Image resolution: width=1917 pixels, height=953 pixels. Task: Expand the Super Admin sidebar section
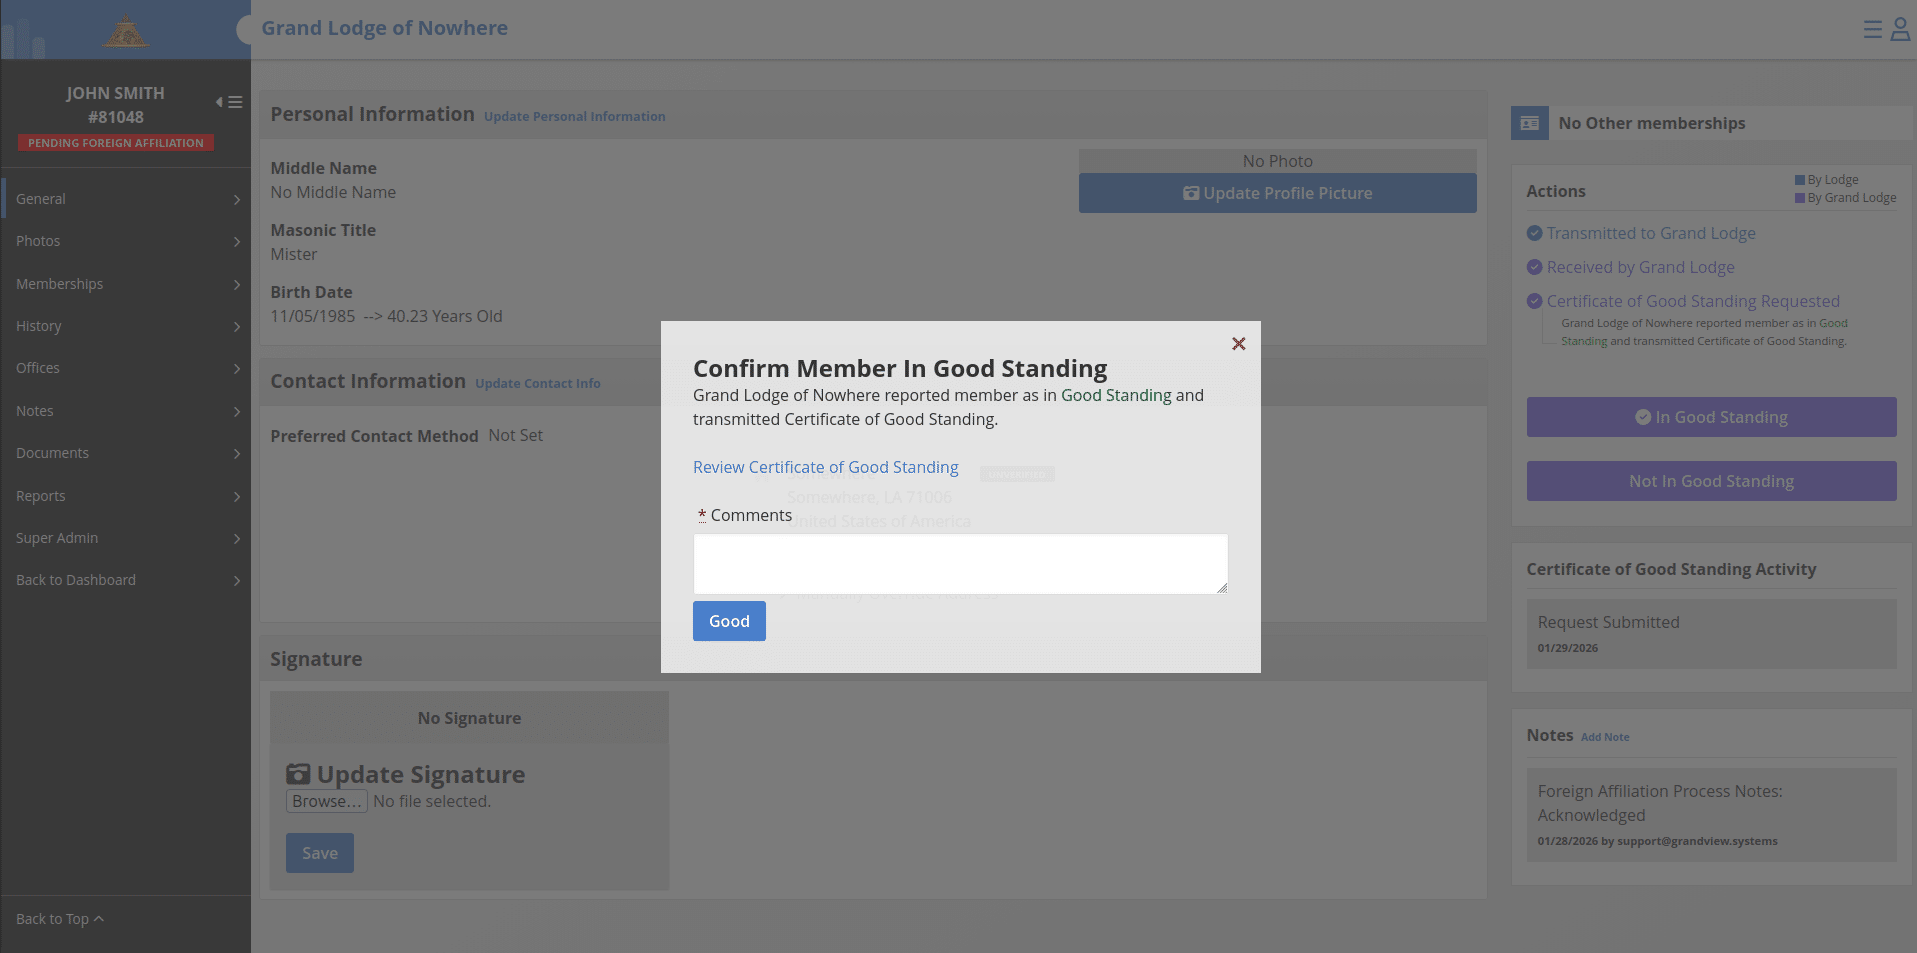pos(126,538)
